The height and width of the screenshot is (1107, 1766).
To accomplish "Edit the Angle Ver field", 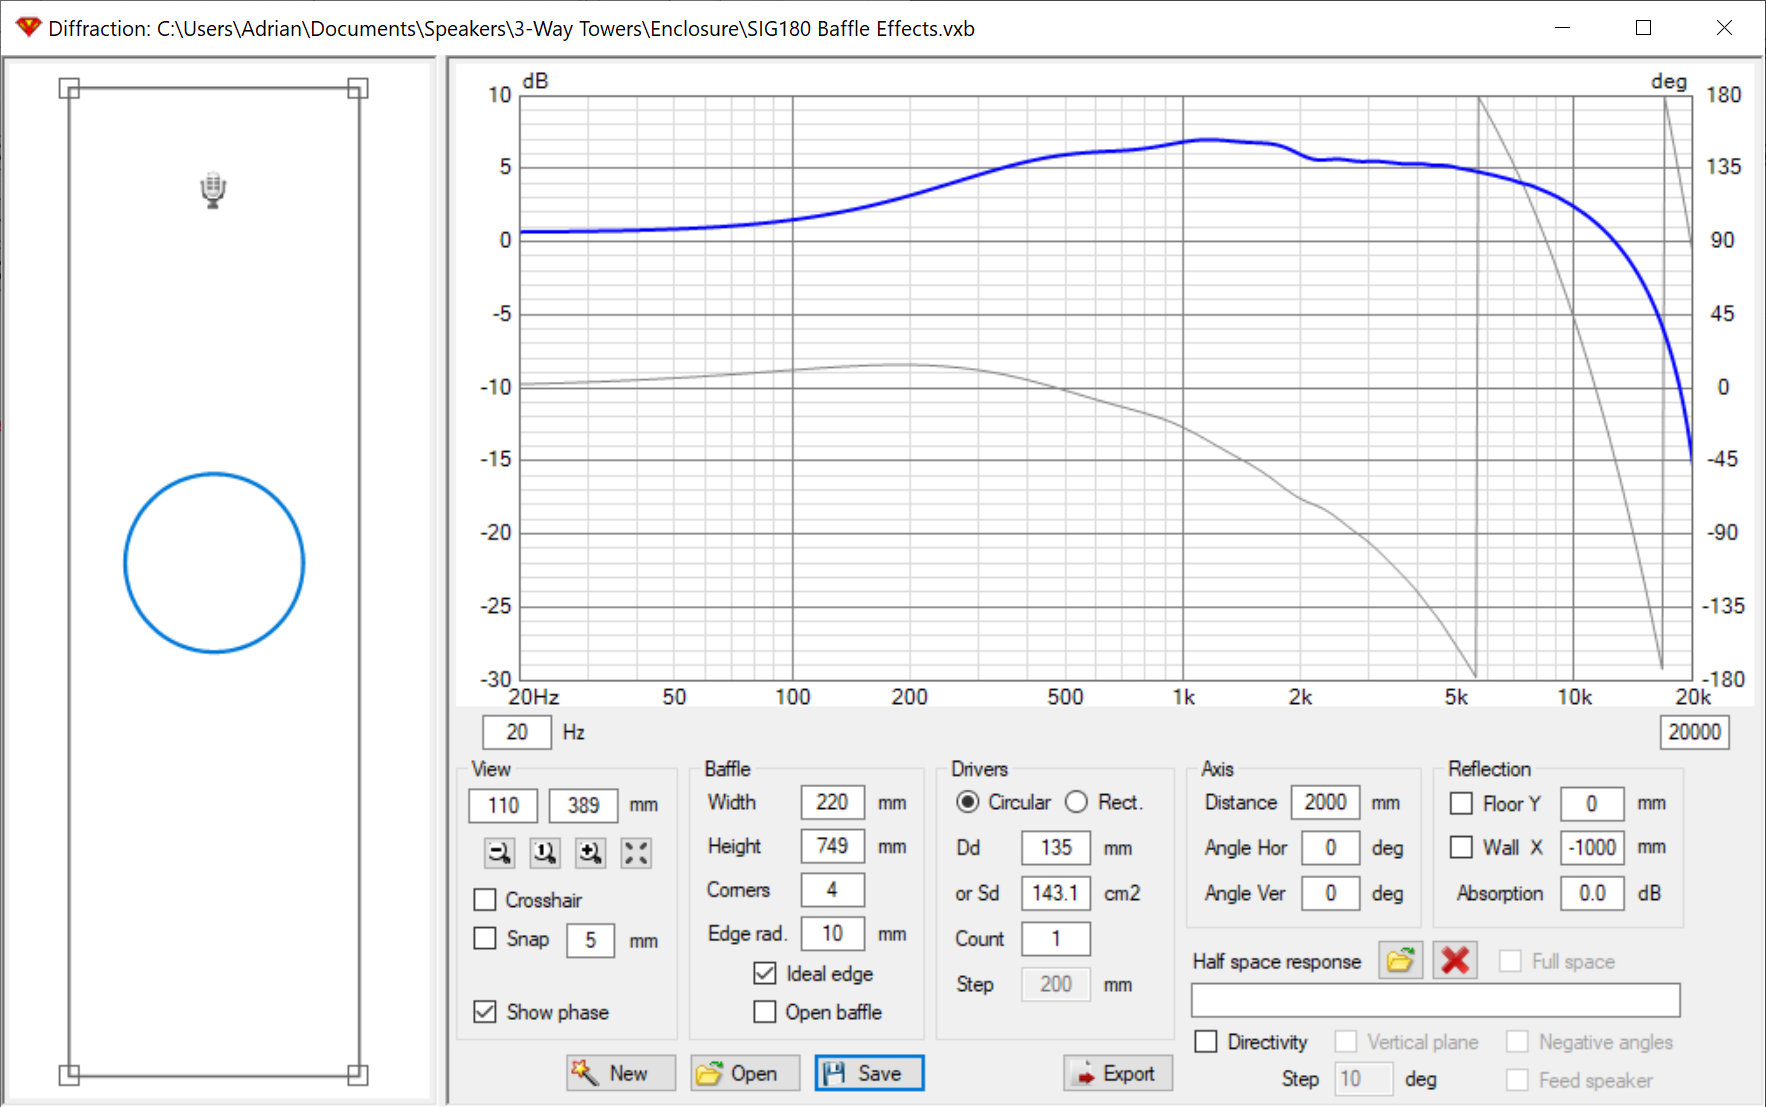I will coord(1330,893).
